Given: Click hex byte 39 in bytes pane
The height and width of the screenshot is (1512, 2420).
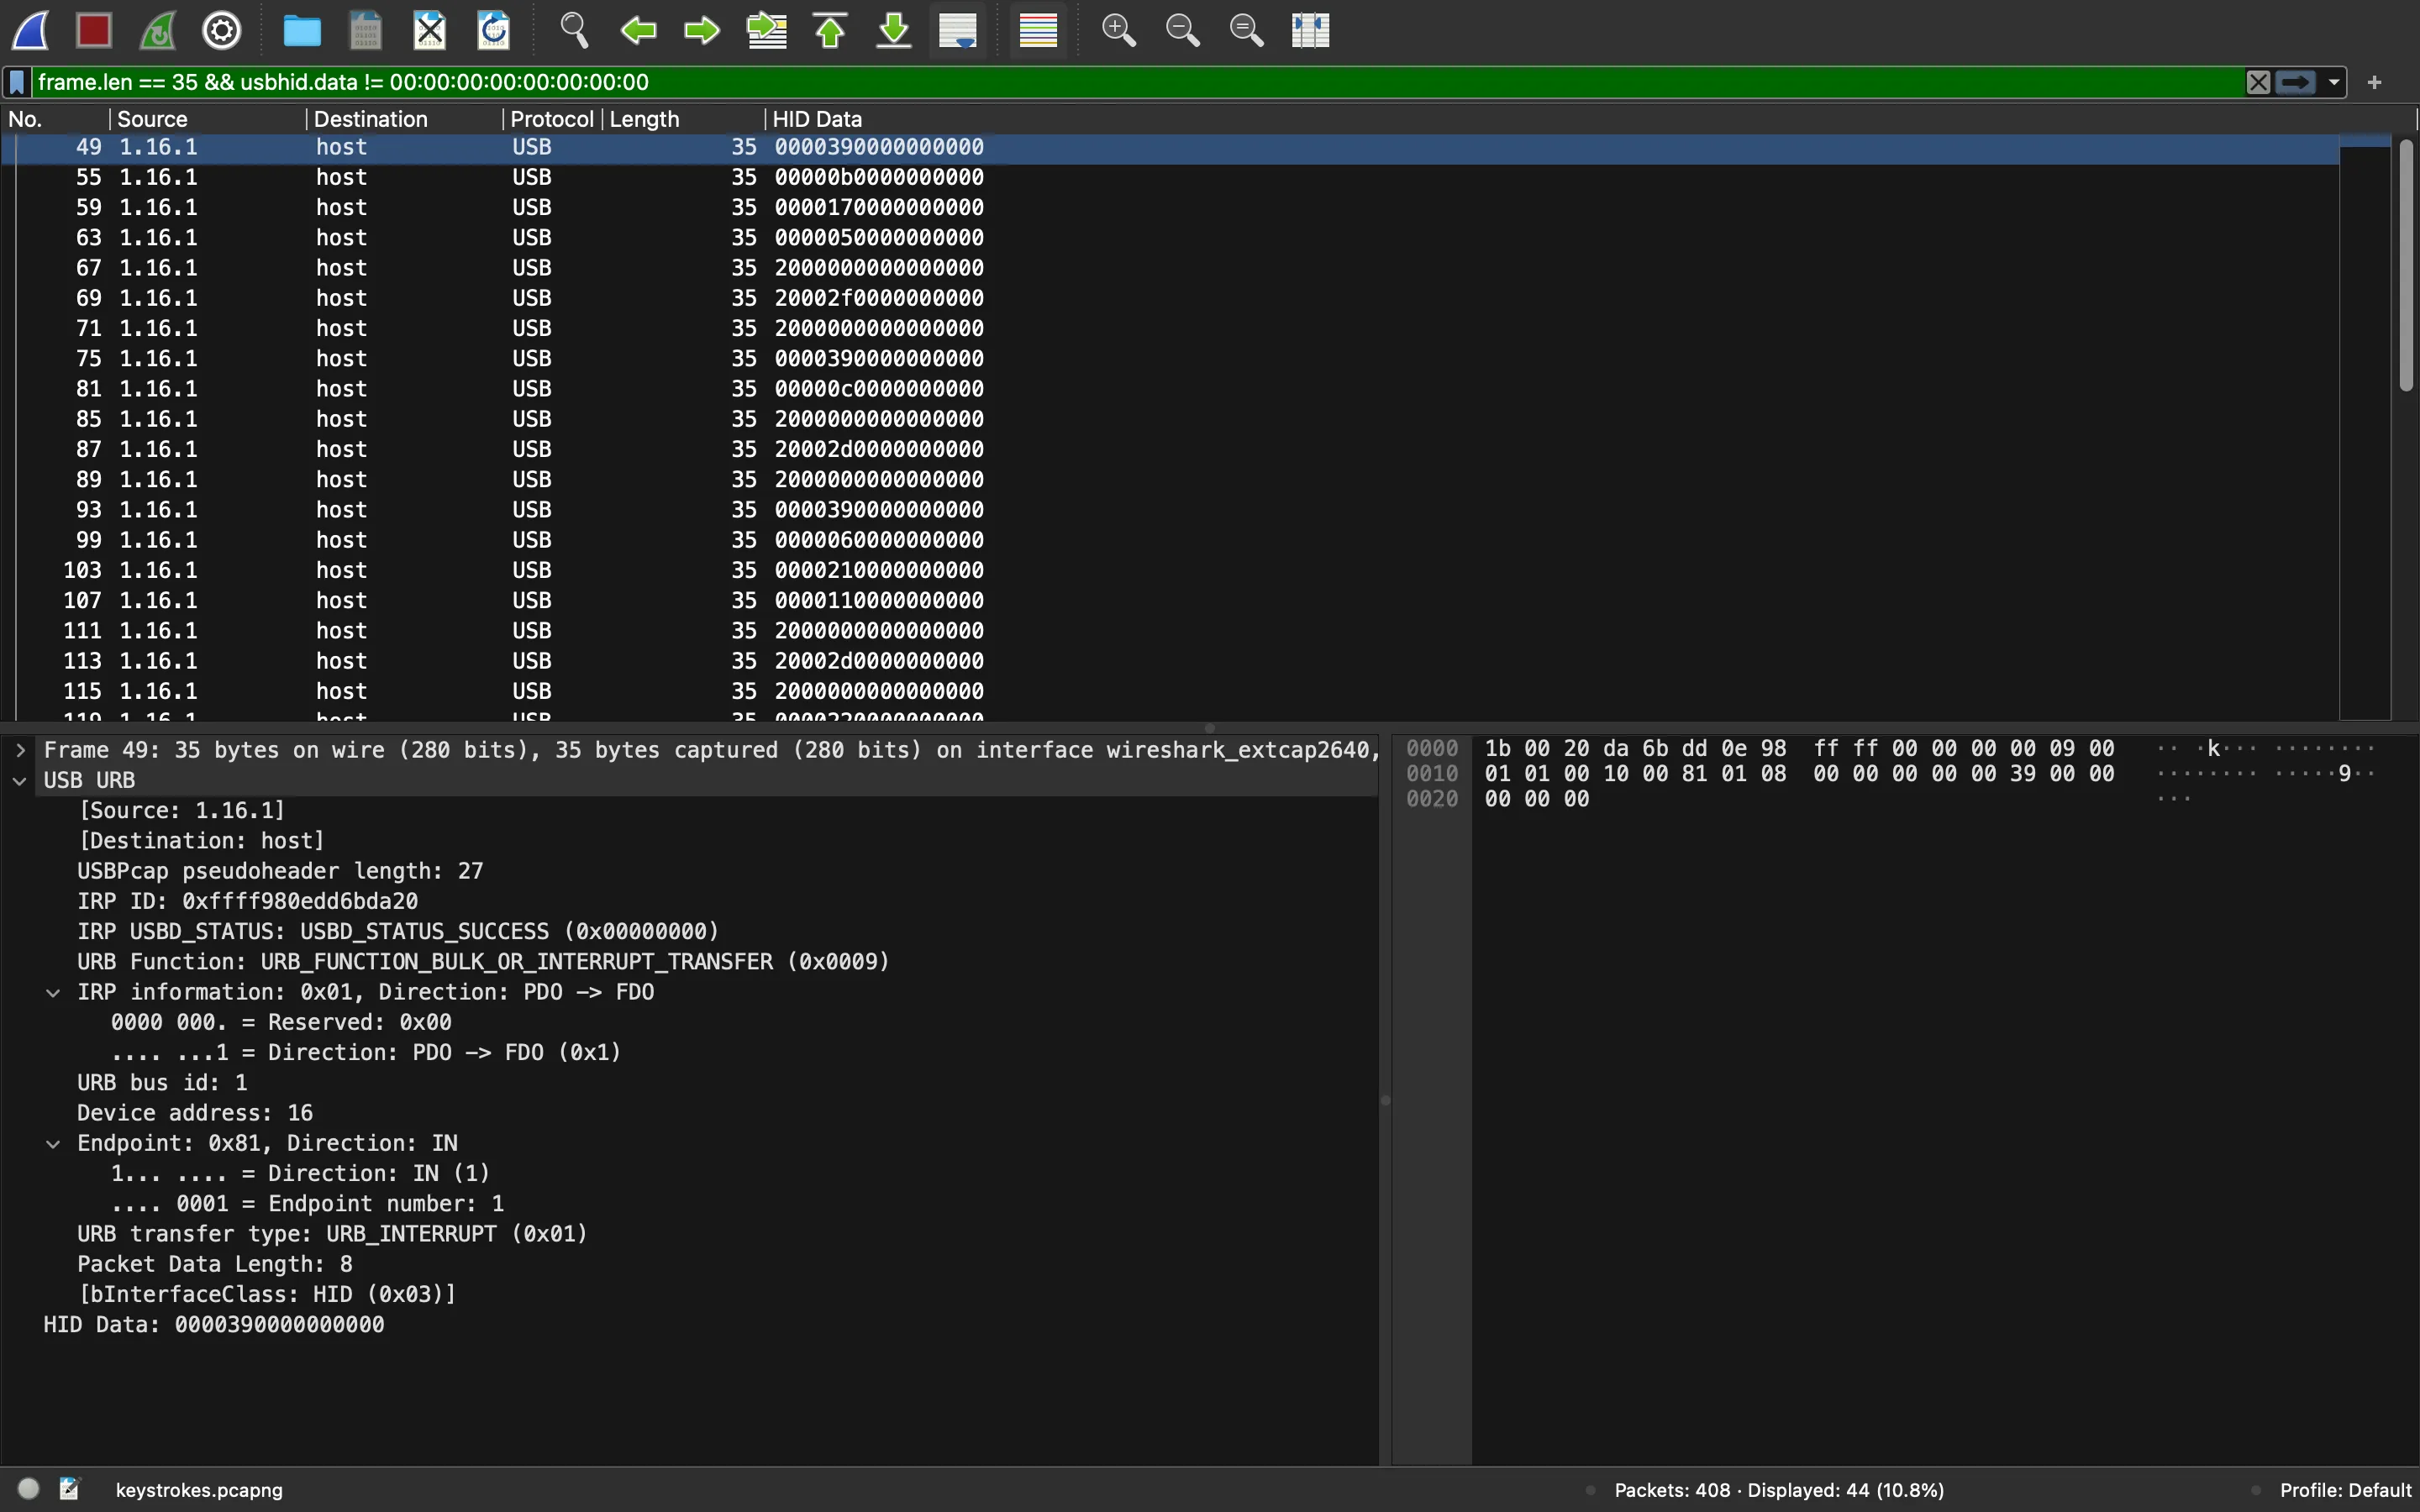Looking at the screenshot, I should (2023, 774).
